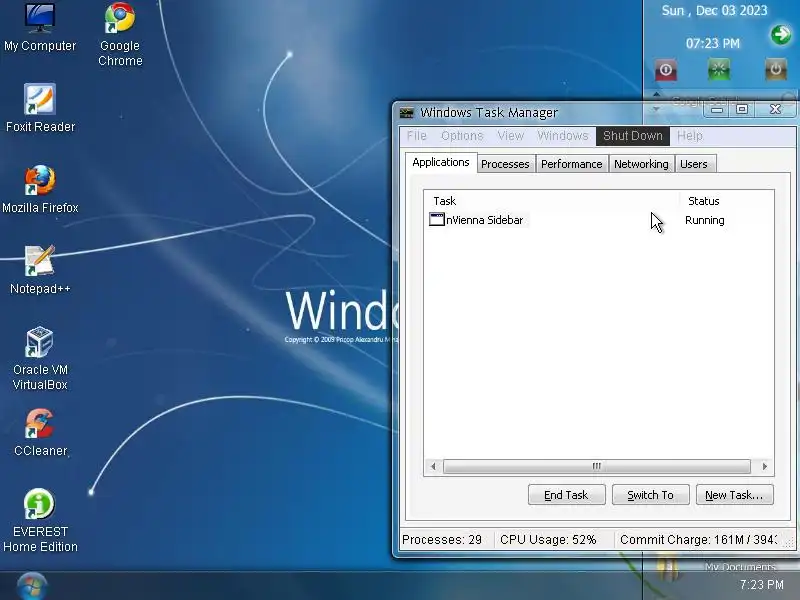Sort by Task column header
800x600 pixels.
552,201
